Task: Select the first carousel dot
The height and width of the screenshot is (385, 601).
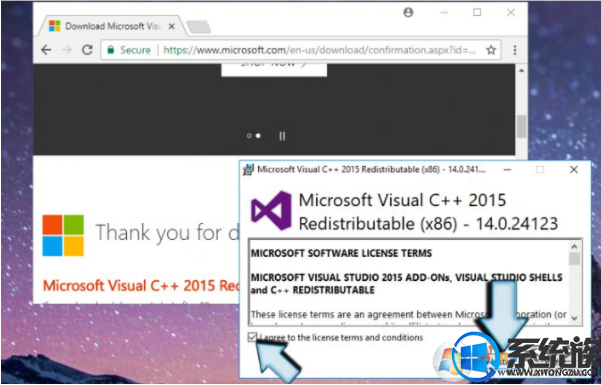Action: click(249, 136)
